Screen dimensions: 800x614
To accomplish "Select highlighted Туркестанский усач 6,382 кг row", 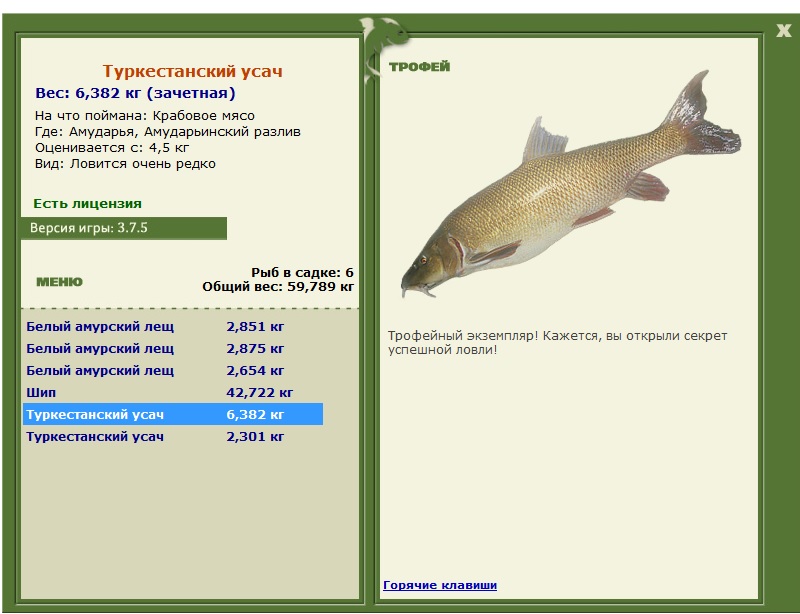I will (x=173, y=414).
